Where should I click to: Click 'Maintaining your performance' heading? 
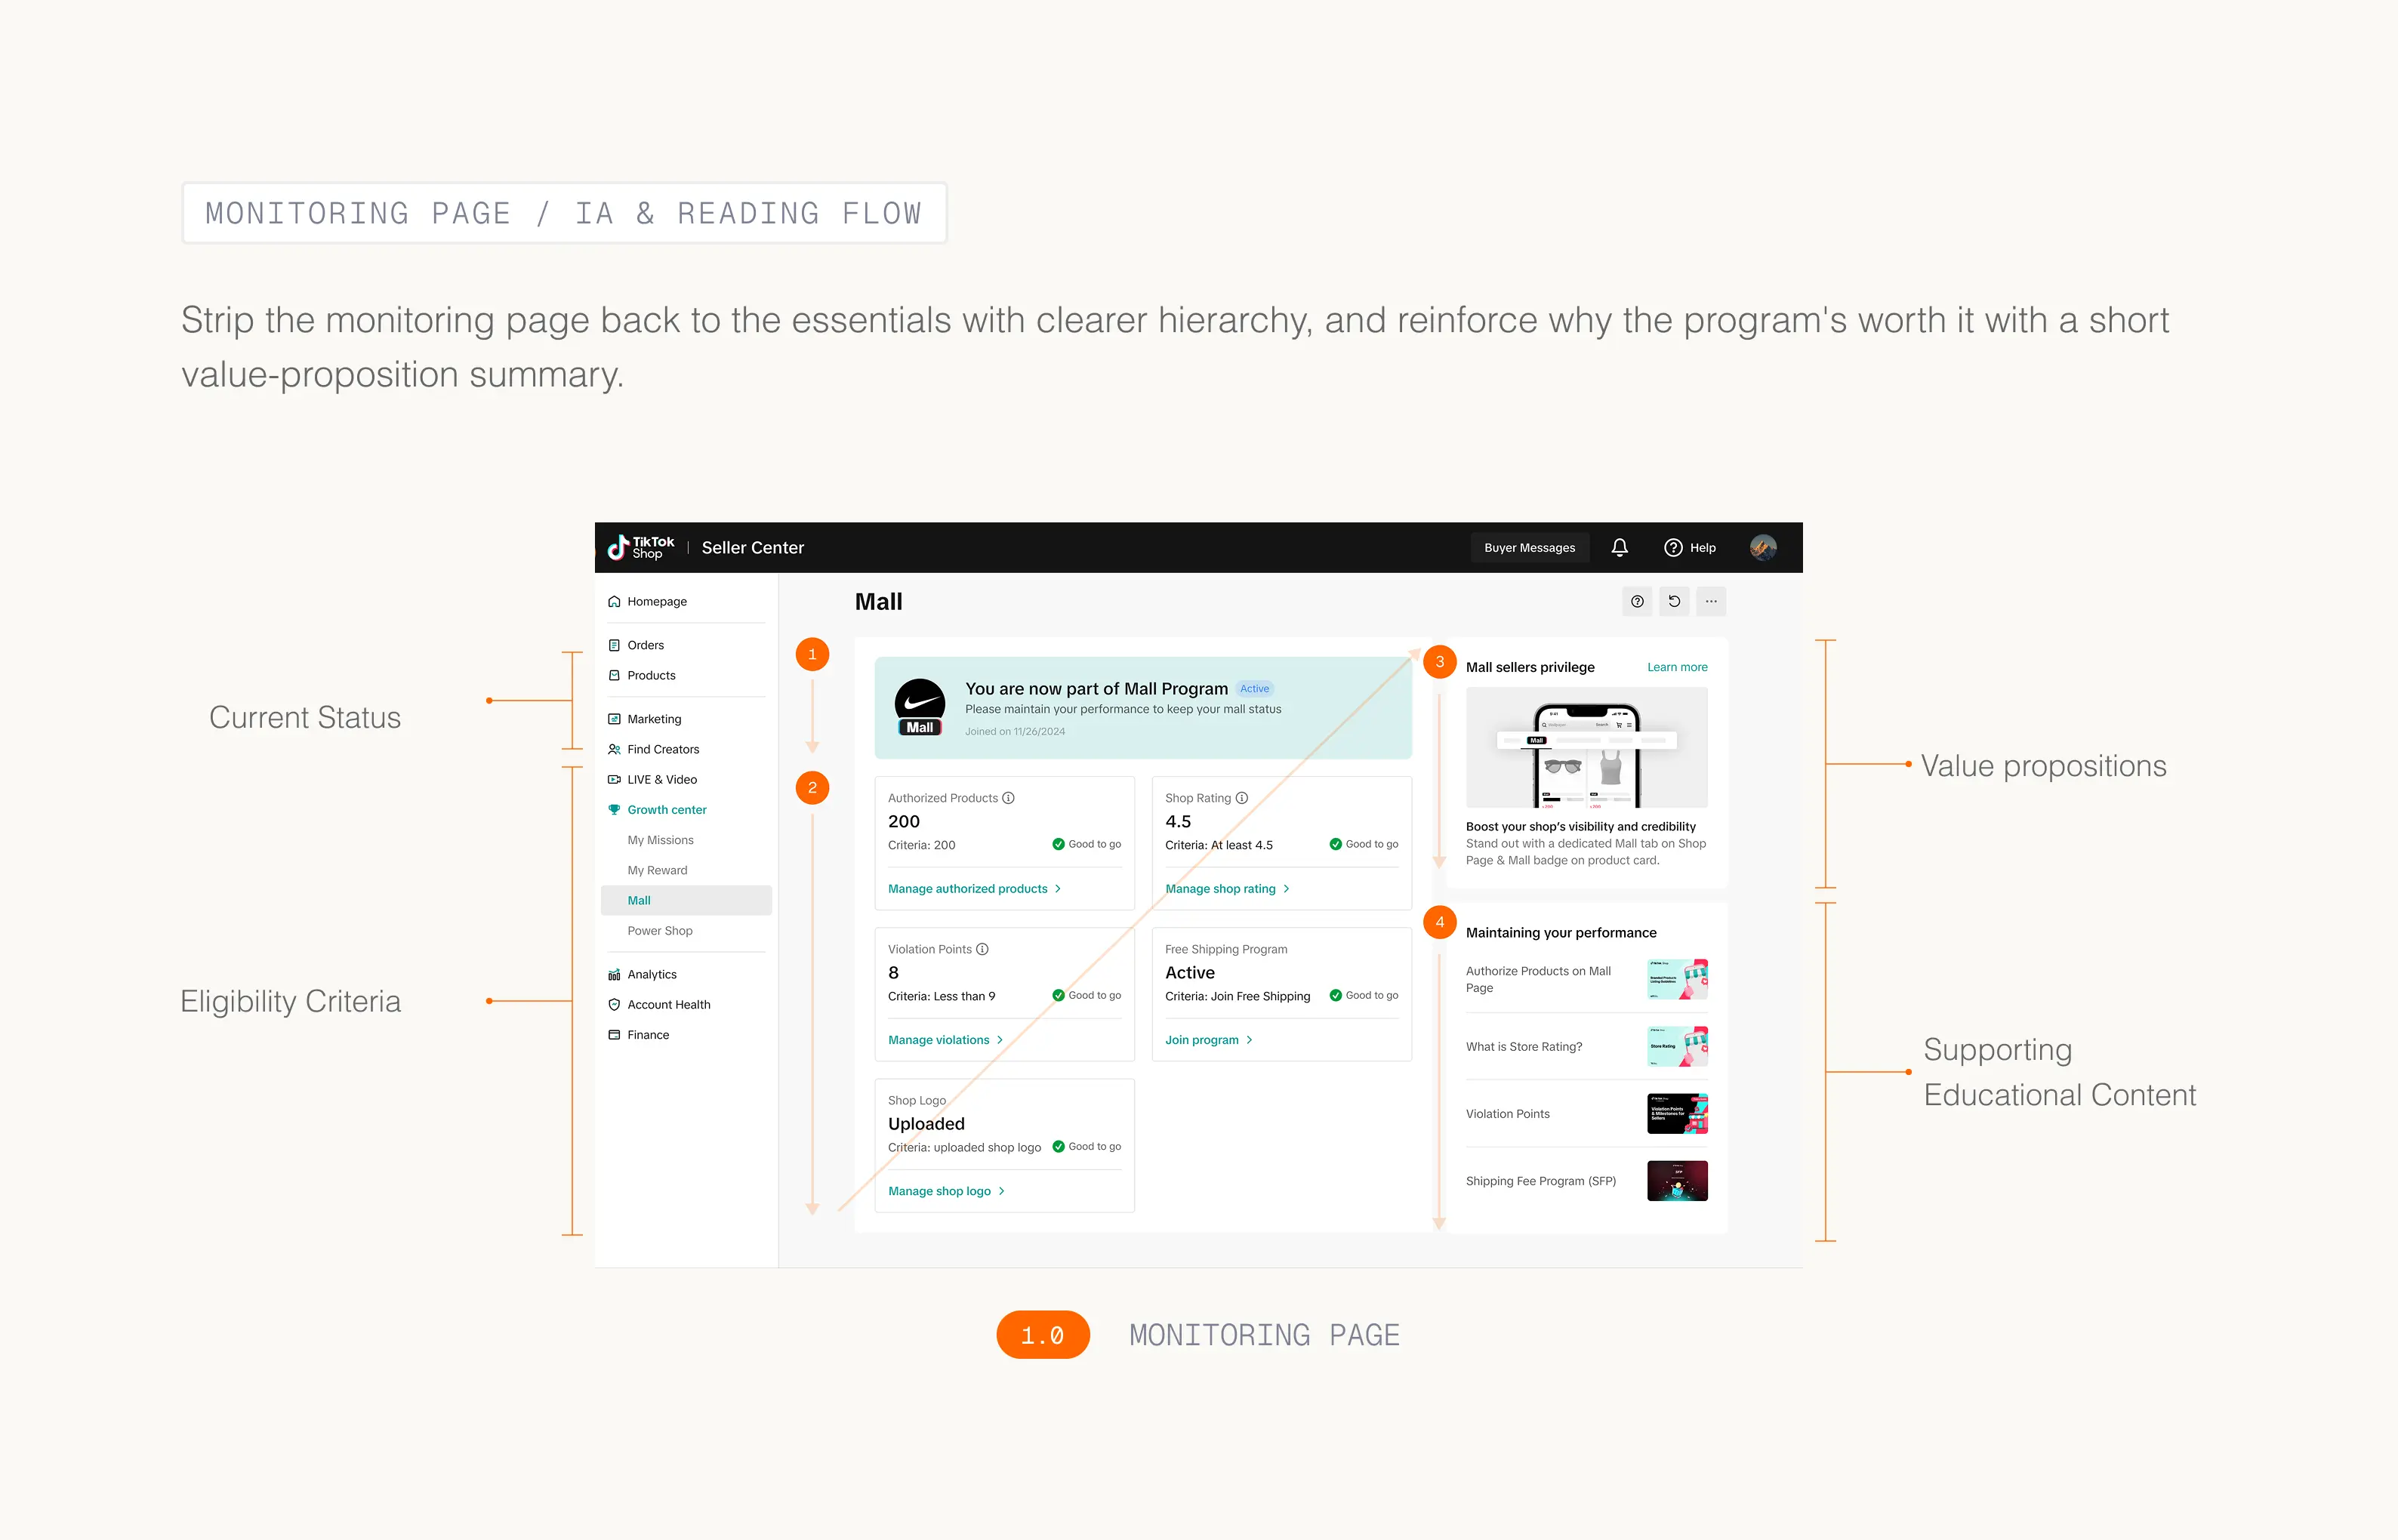1560,932
